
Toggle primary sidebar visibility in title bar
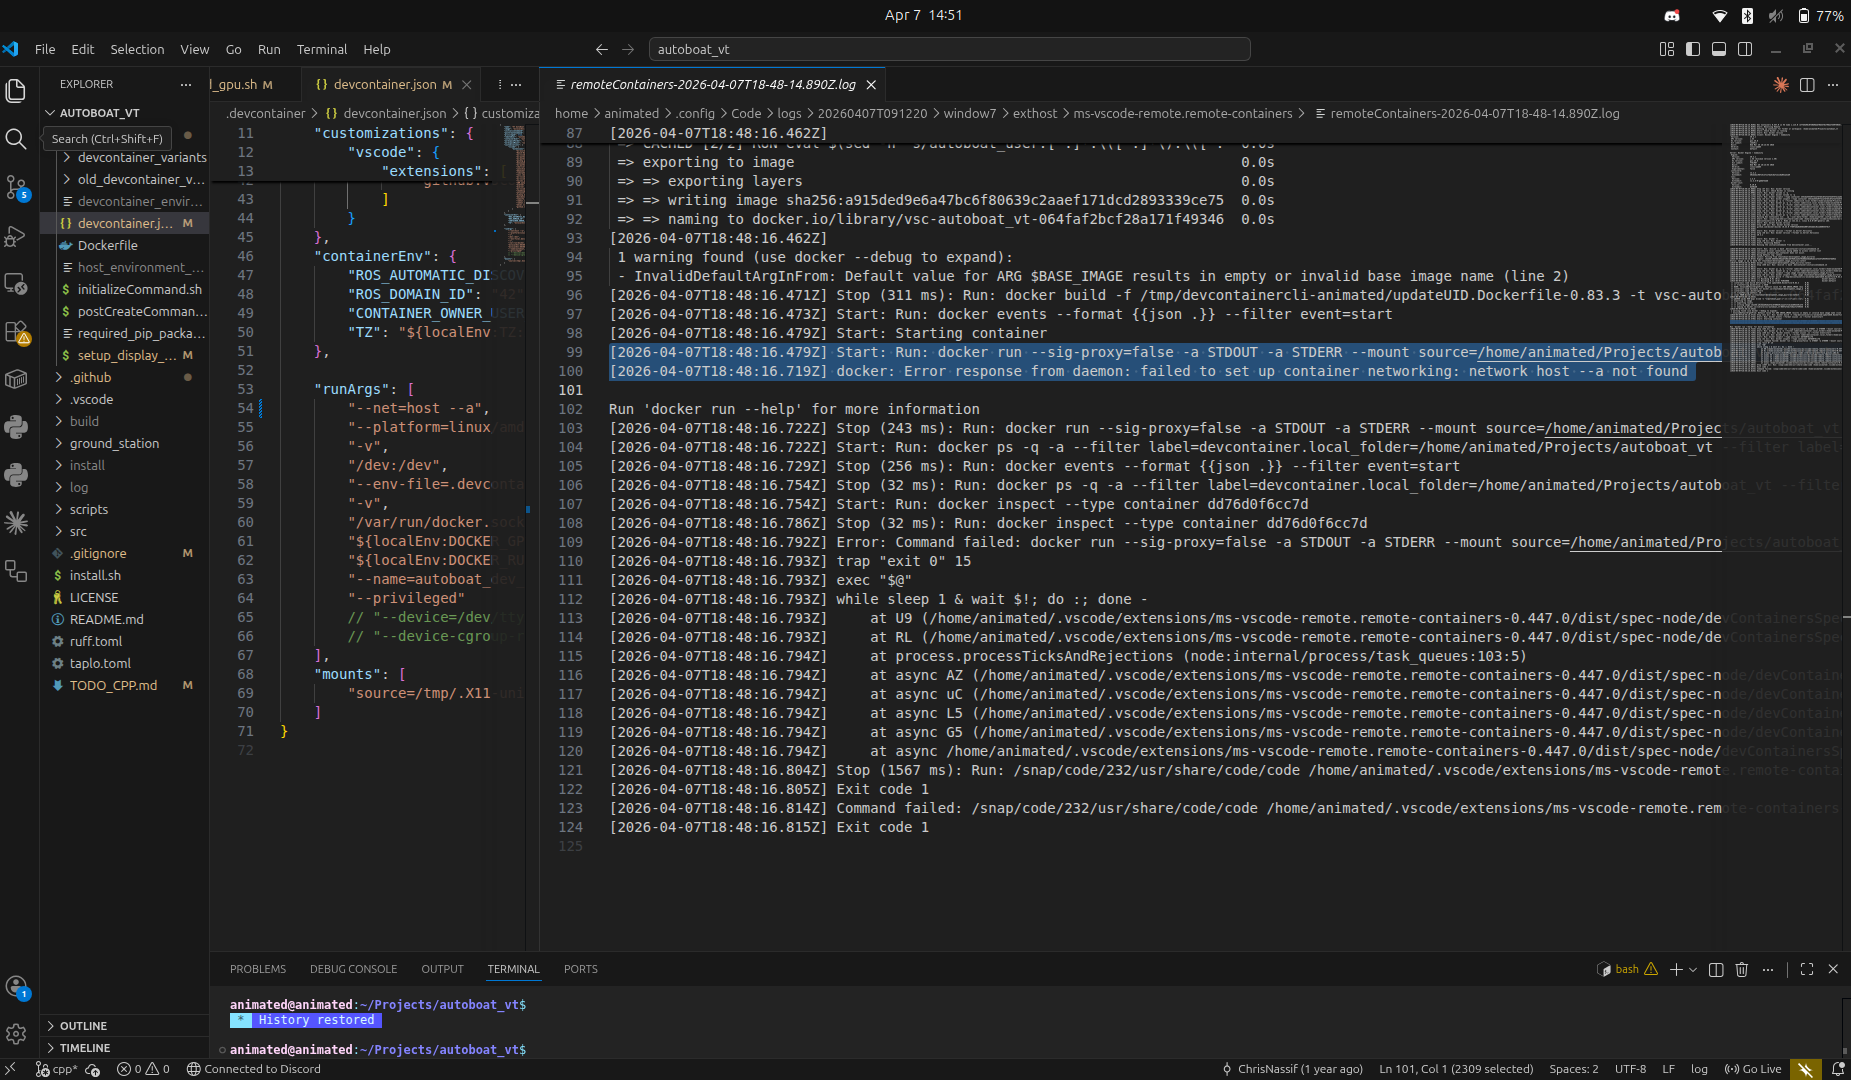coord(1693,49)
